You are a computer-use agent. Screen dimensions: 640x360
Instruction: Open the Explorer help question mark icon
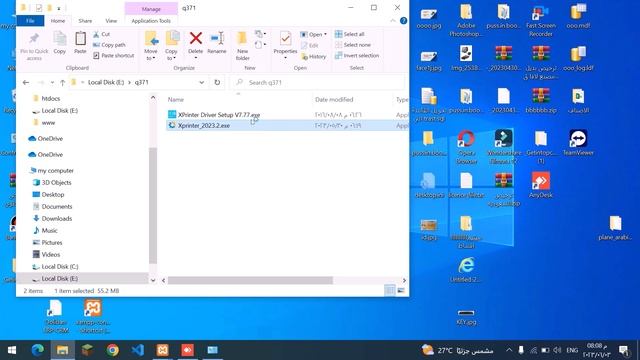403,21
